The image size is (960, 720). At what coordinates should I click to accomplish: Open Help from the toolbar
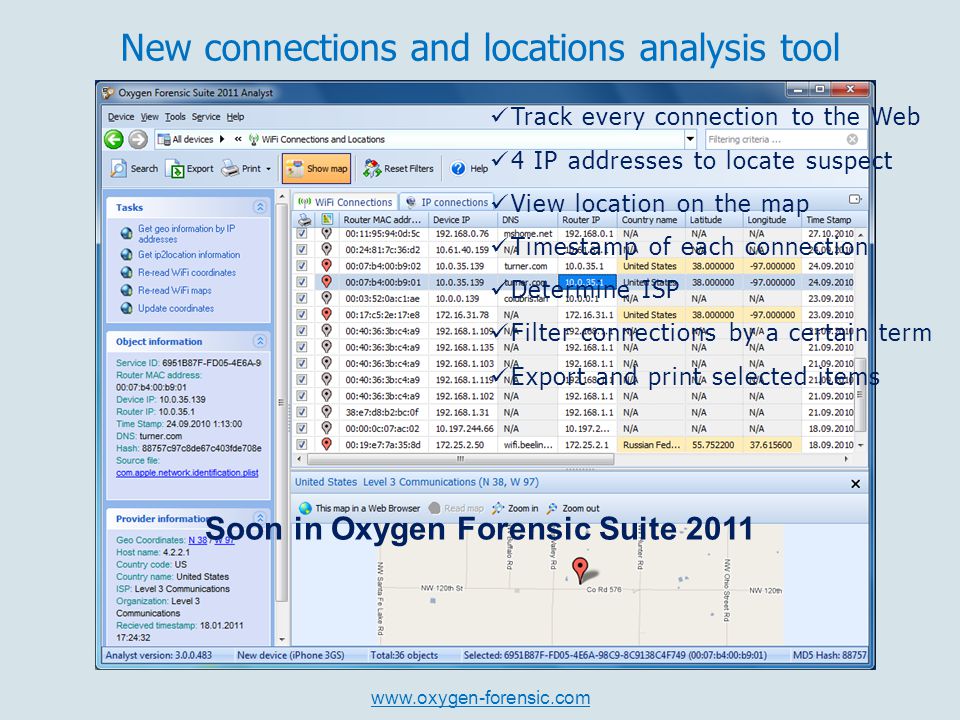[470, 168]
